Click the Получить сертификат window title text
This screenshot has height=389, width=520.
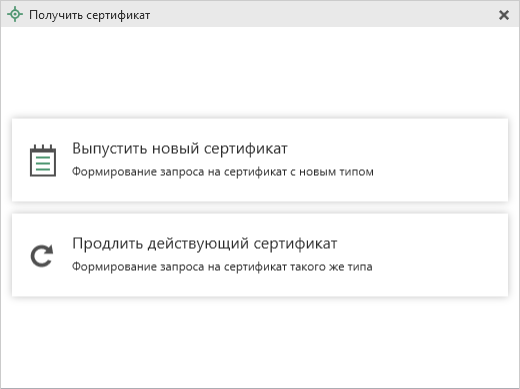coord(90,15)
